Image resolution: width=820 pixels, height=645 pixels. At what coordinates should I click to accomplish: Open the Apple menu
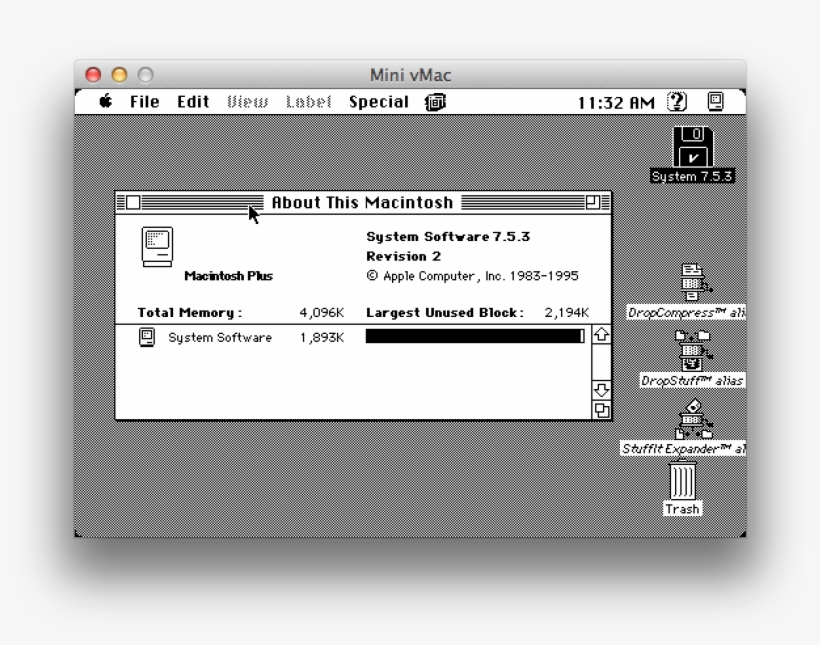coord(105,100)
